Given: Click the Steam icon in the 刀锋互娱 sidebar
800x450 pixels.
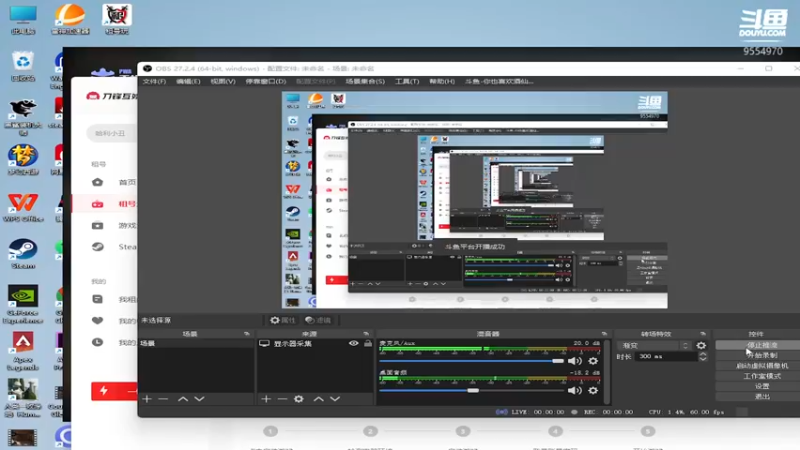Looking at the screenshot, I should (97, 247).
